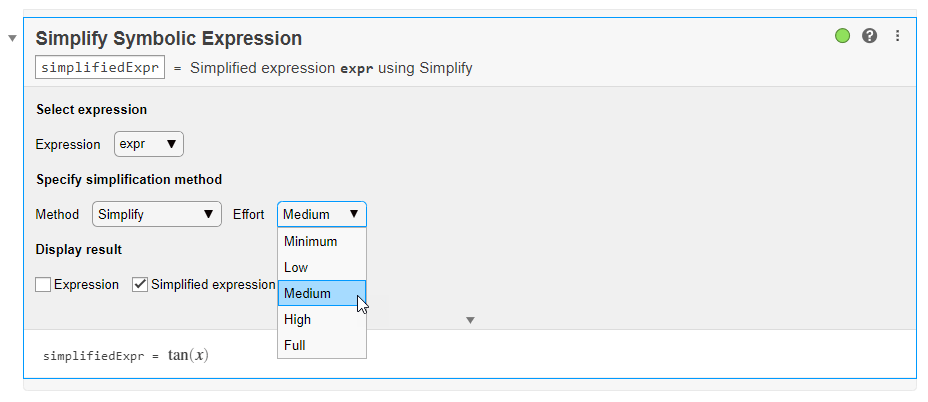Collapse the task using left triangle
Viewport: 928px width, 402px height.
click(x=12, y=38)
